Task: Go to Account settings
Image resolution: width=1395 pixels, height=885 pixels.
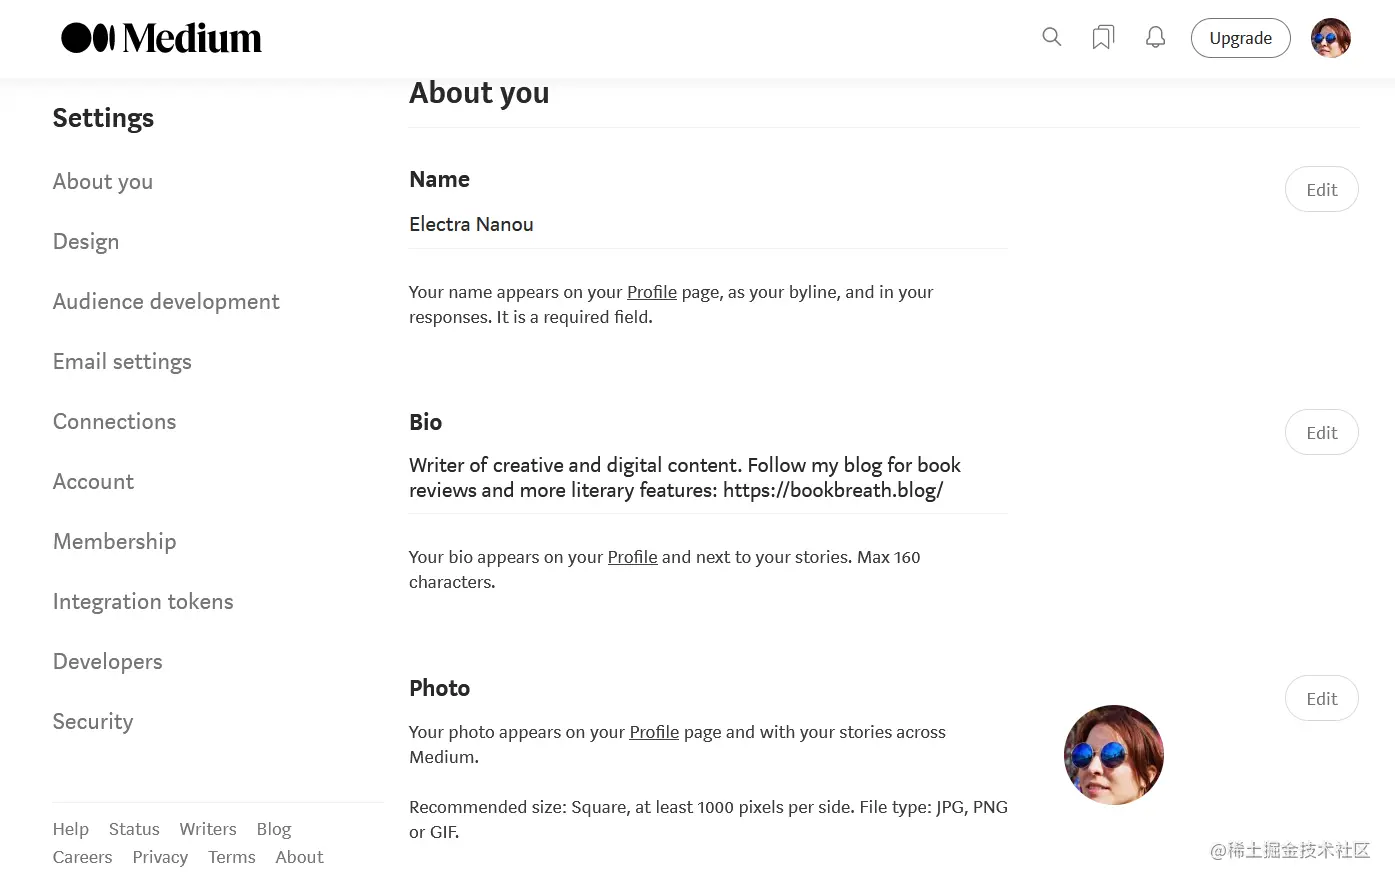Action: click(x=93, y=481)
